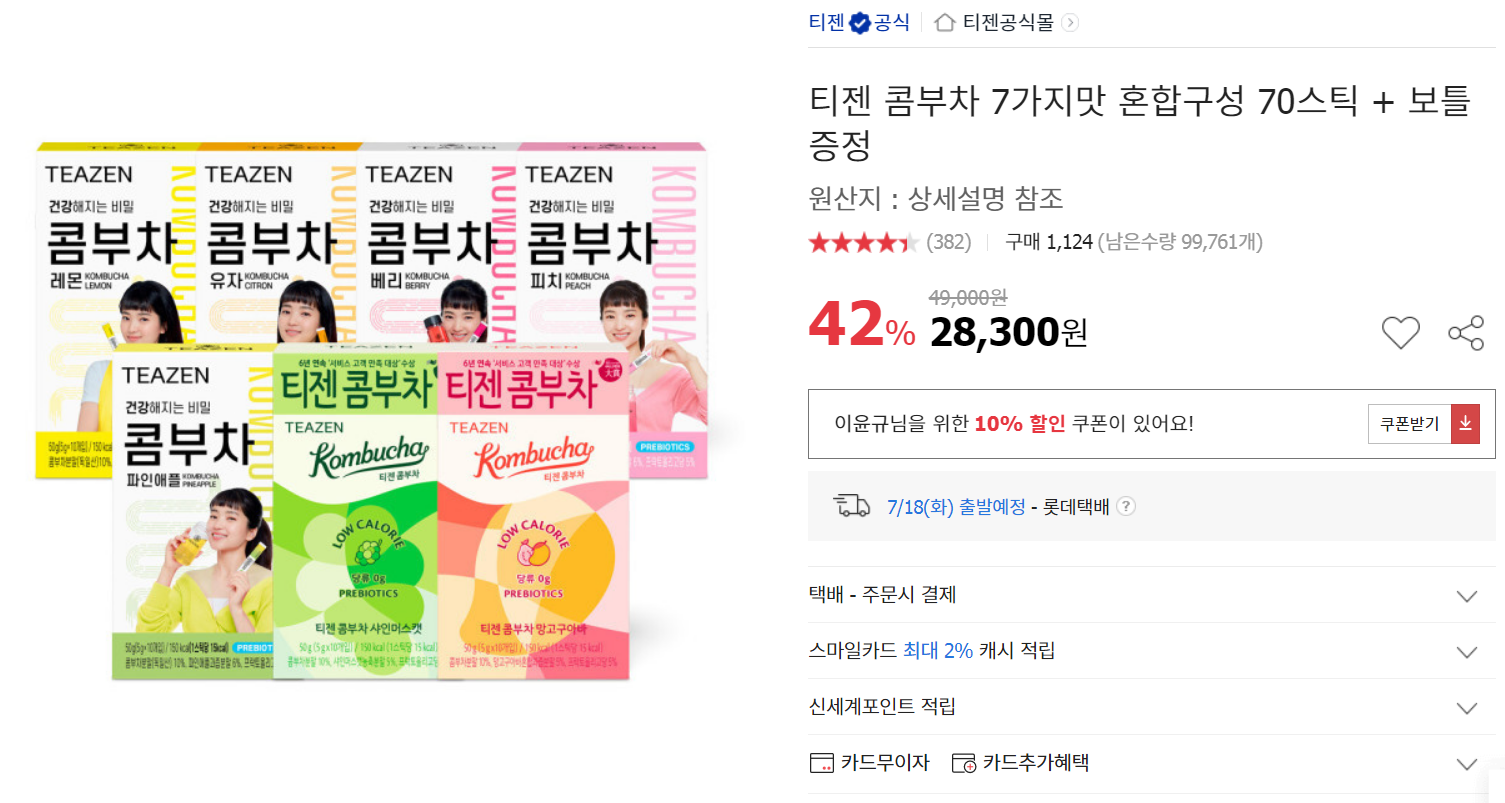
Task: Click the star rating display
Action: coord(864,242)
